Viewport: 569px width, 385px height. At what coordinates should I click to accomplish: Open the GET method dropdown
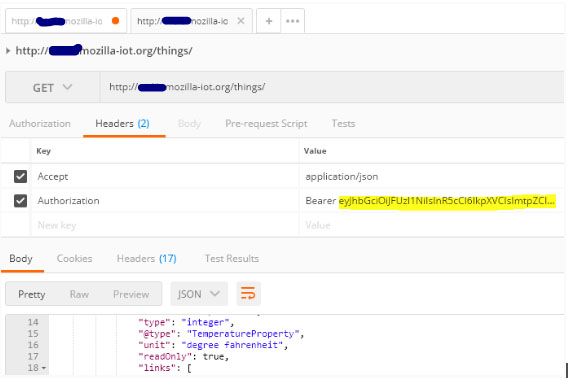click(x=52, y=87)
